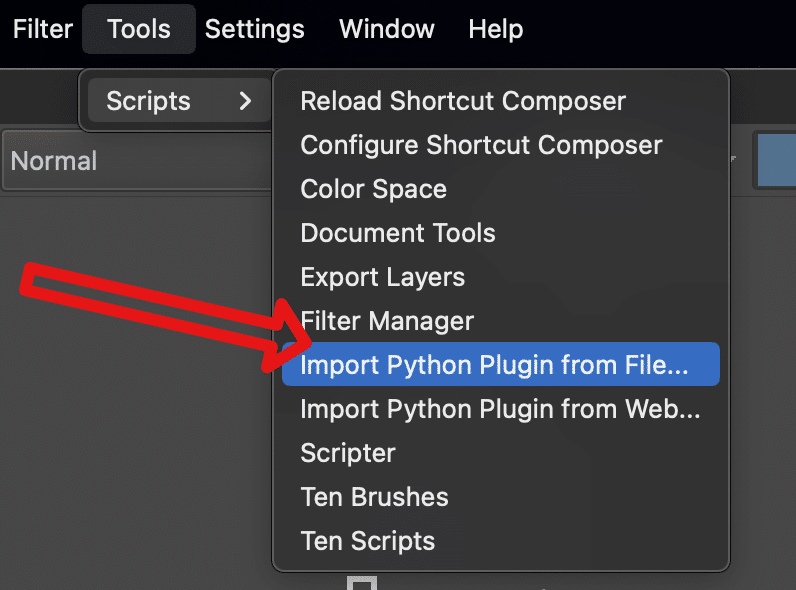Select Import Python Plugin from Web
This screenshot has width=796, height=590.
tap(501, 408)
